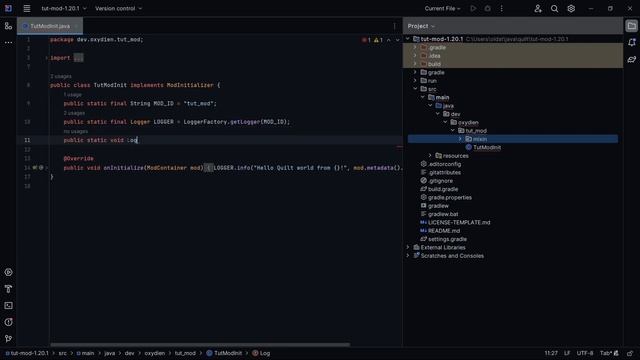Open more run actions menu

pos(502,8)
